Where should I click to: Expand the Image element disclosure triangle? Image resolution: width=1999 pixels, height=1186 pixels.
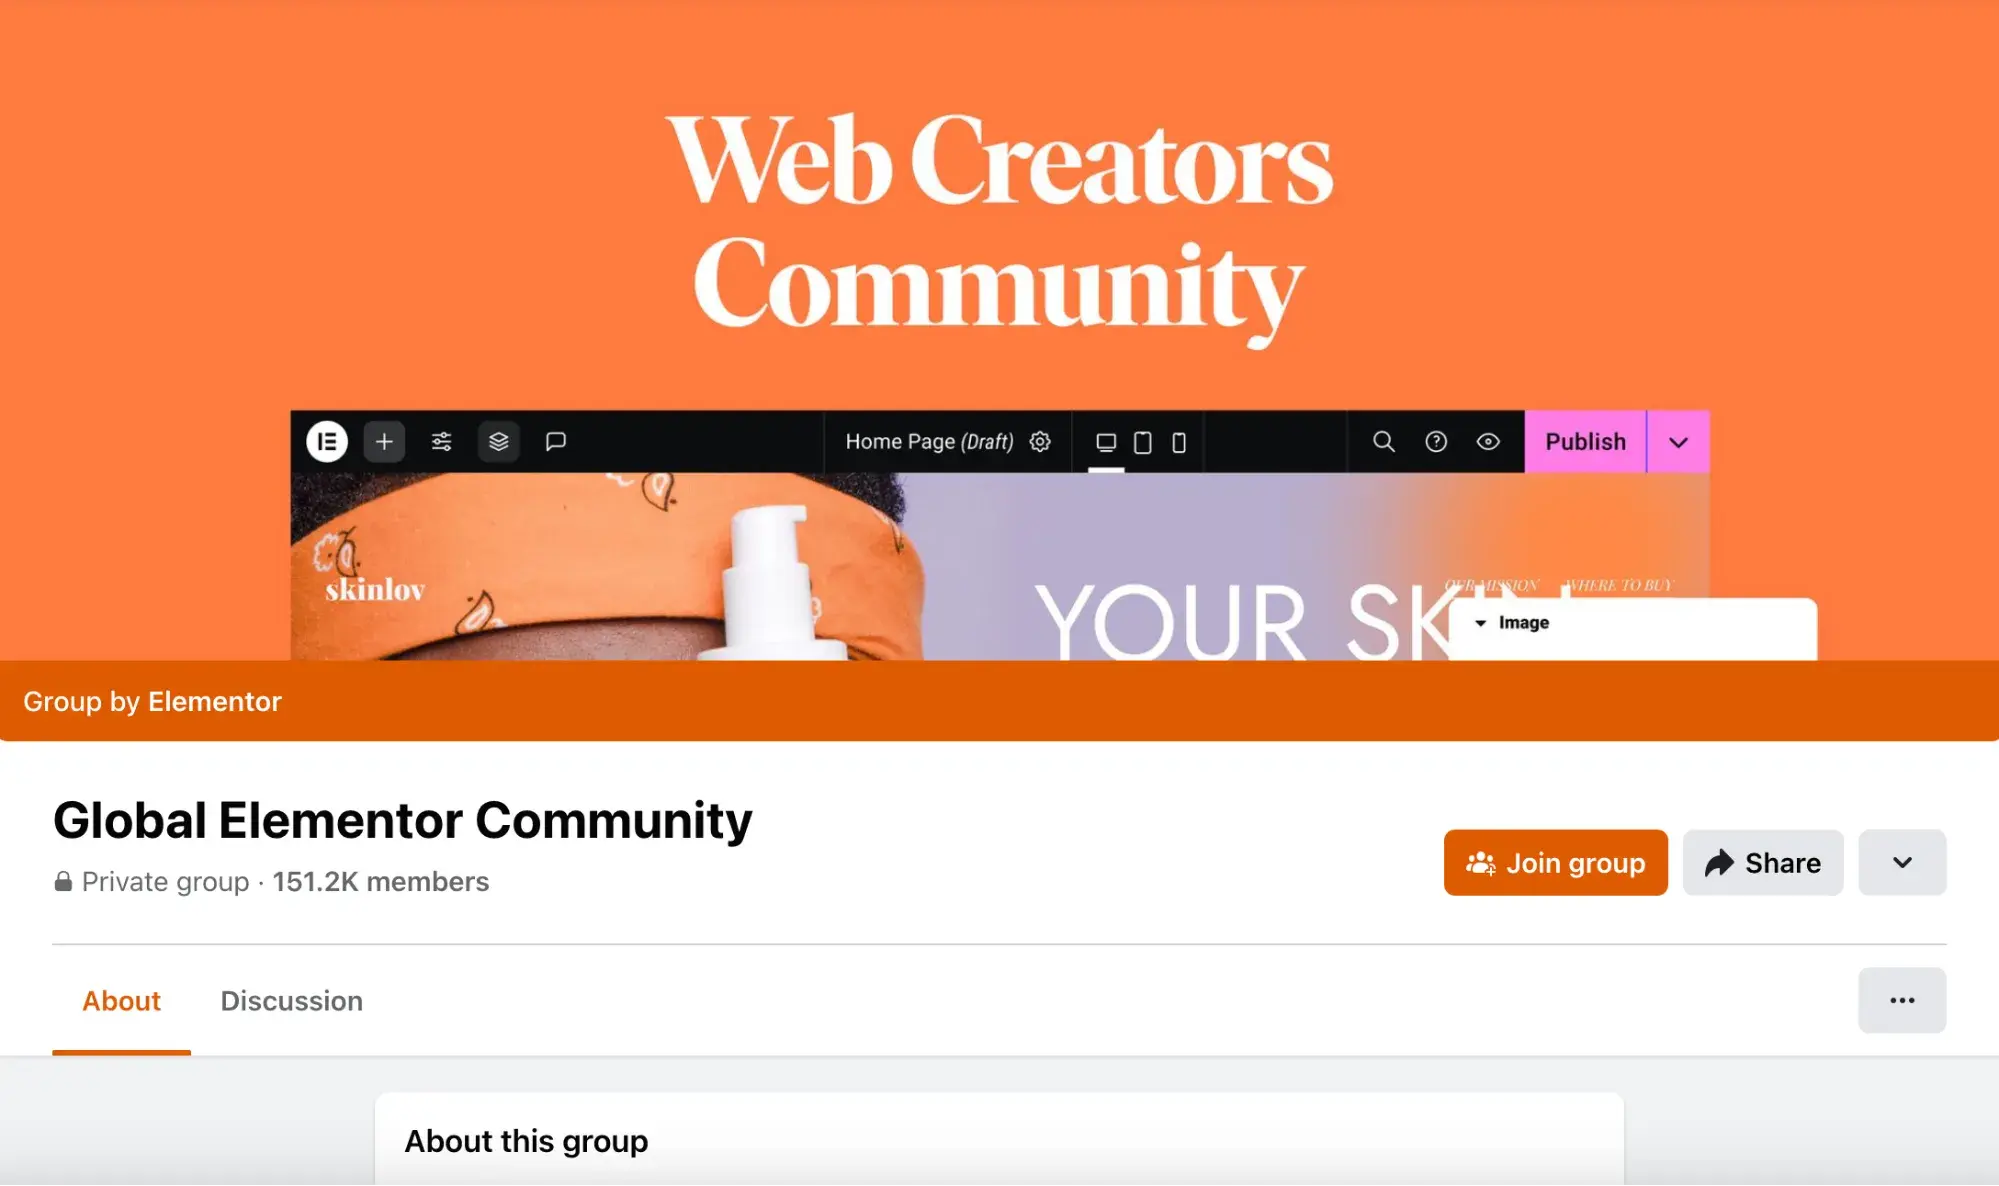1478,623
